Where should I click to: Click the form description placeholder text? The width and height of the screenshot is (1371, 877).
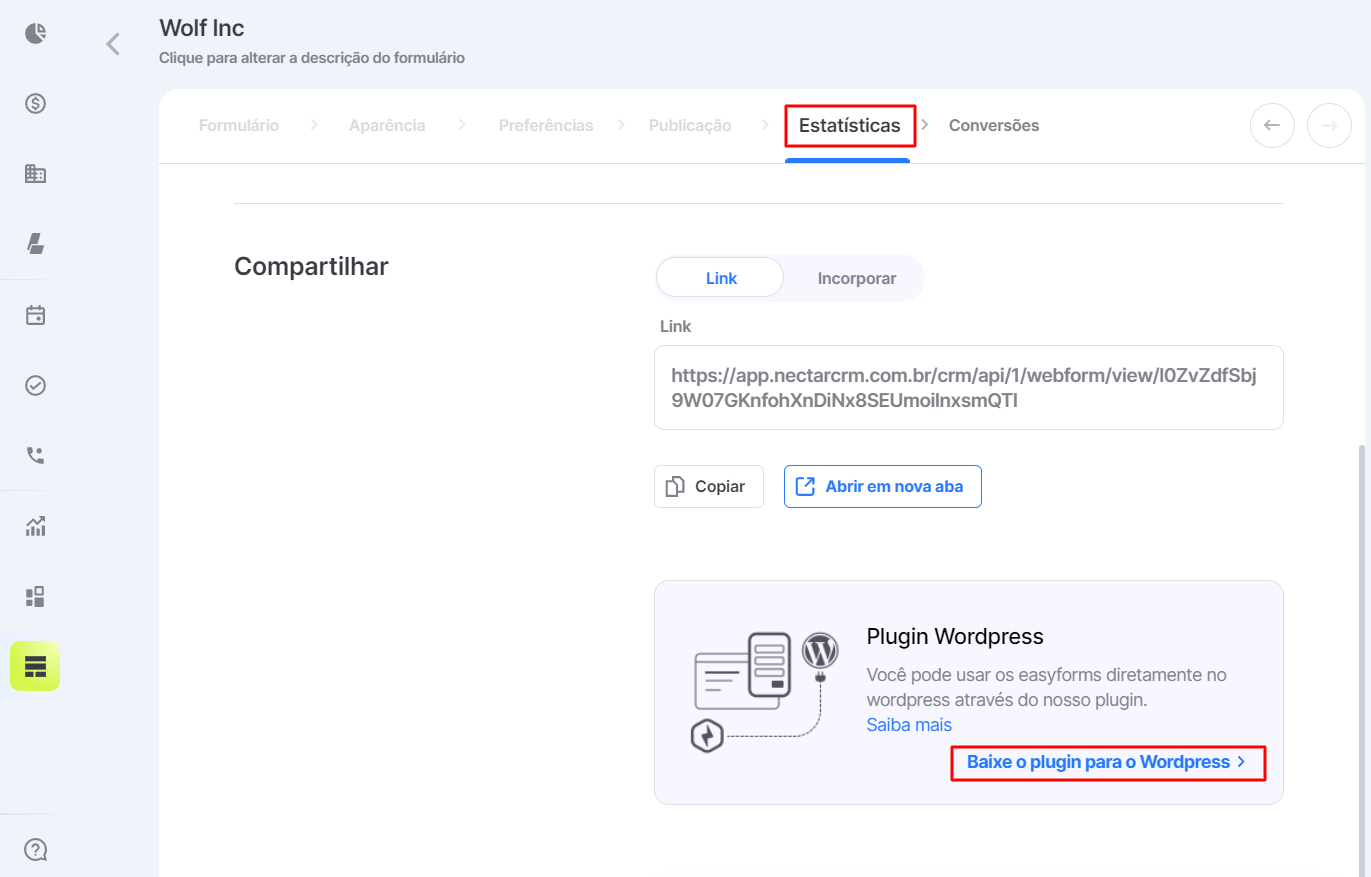[x=312, y=58]
